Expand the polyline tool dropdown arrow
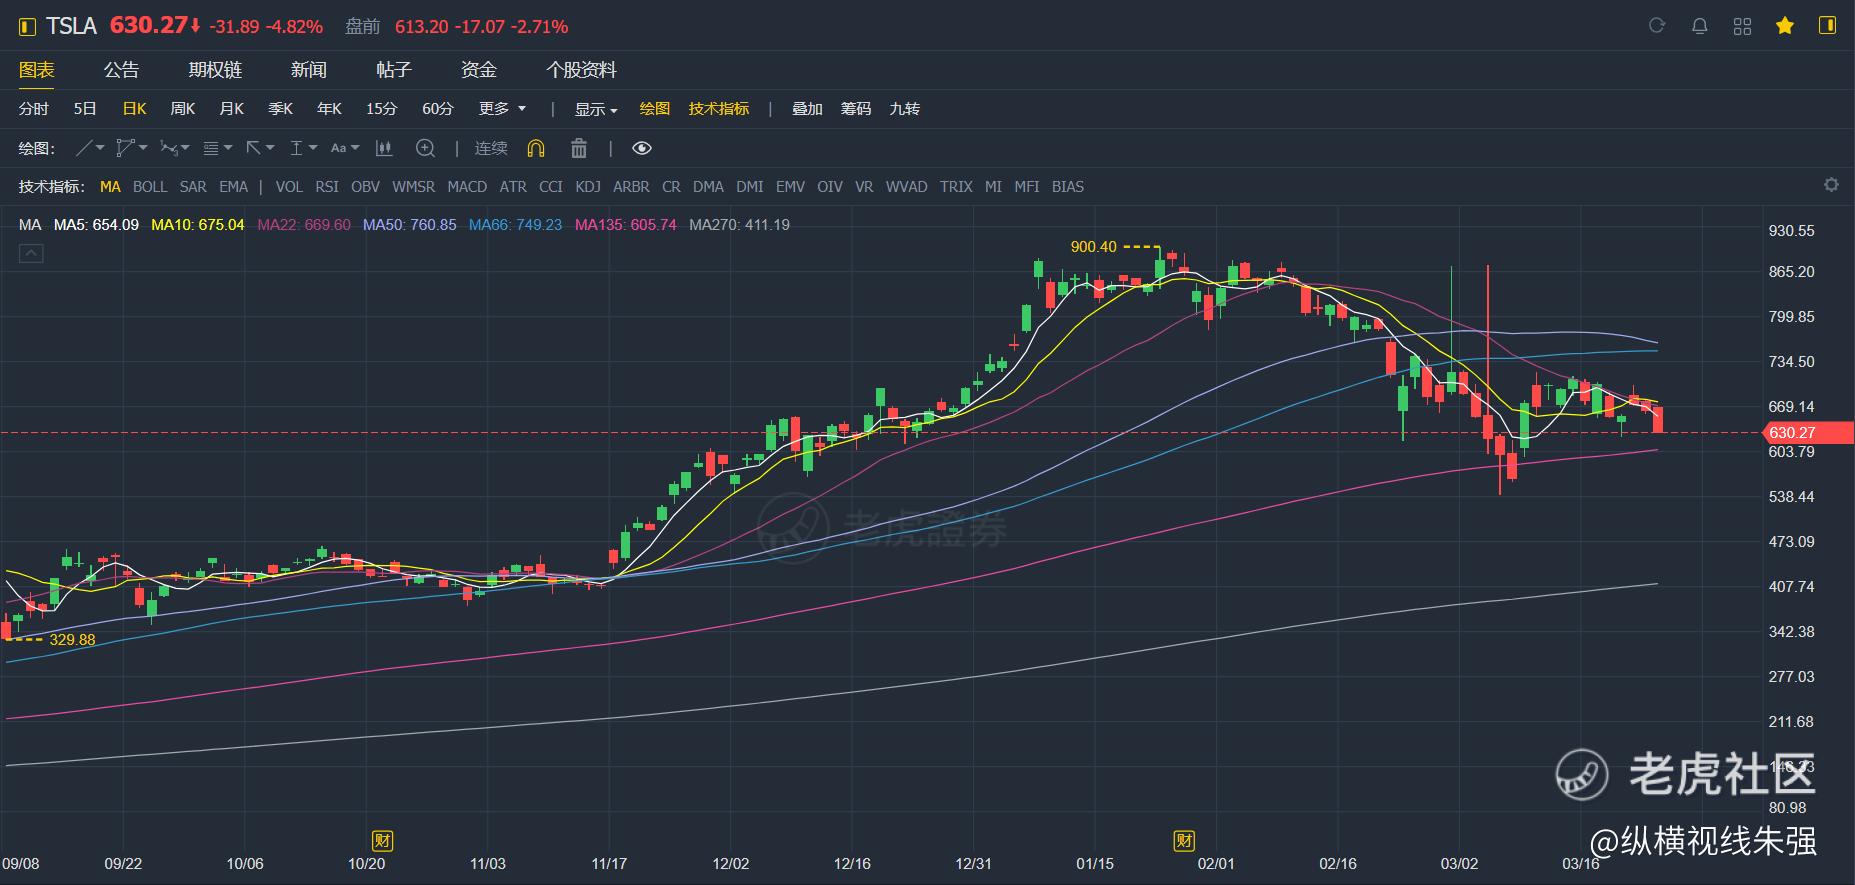 [143, 148]
